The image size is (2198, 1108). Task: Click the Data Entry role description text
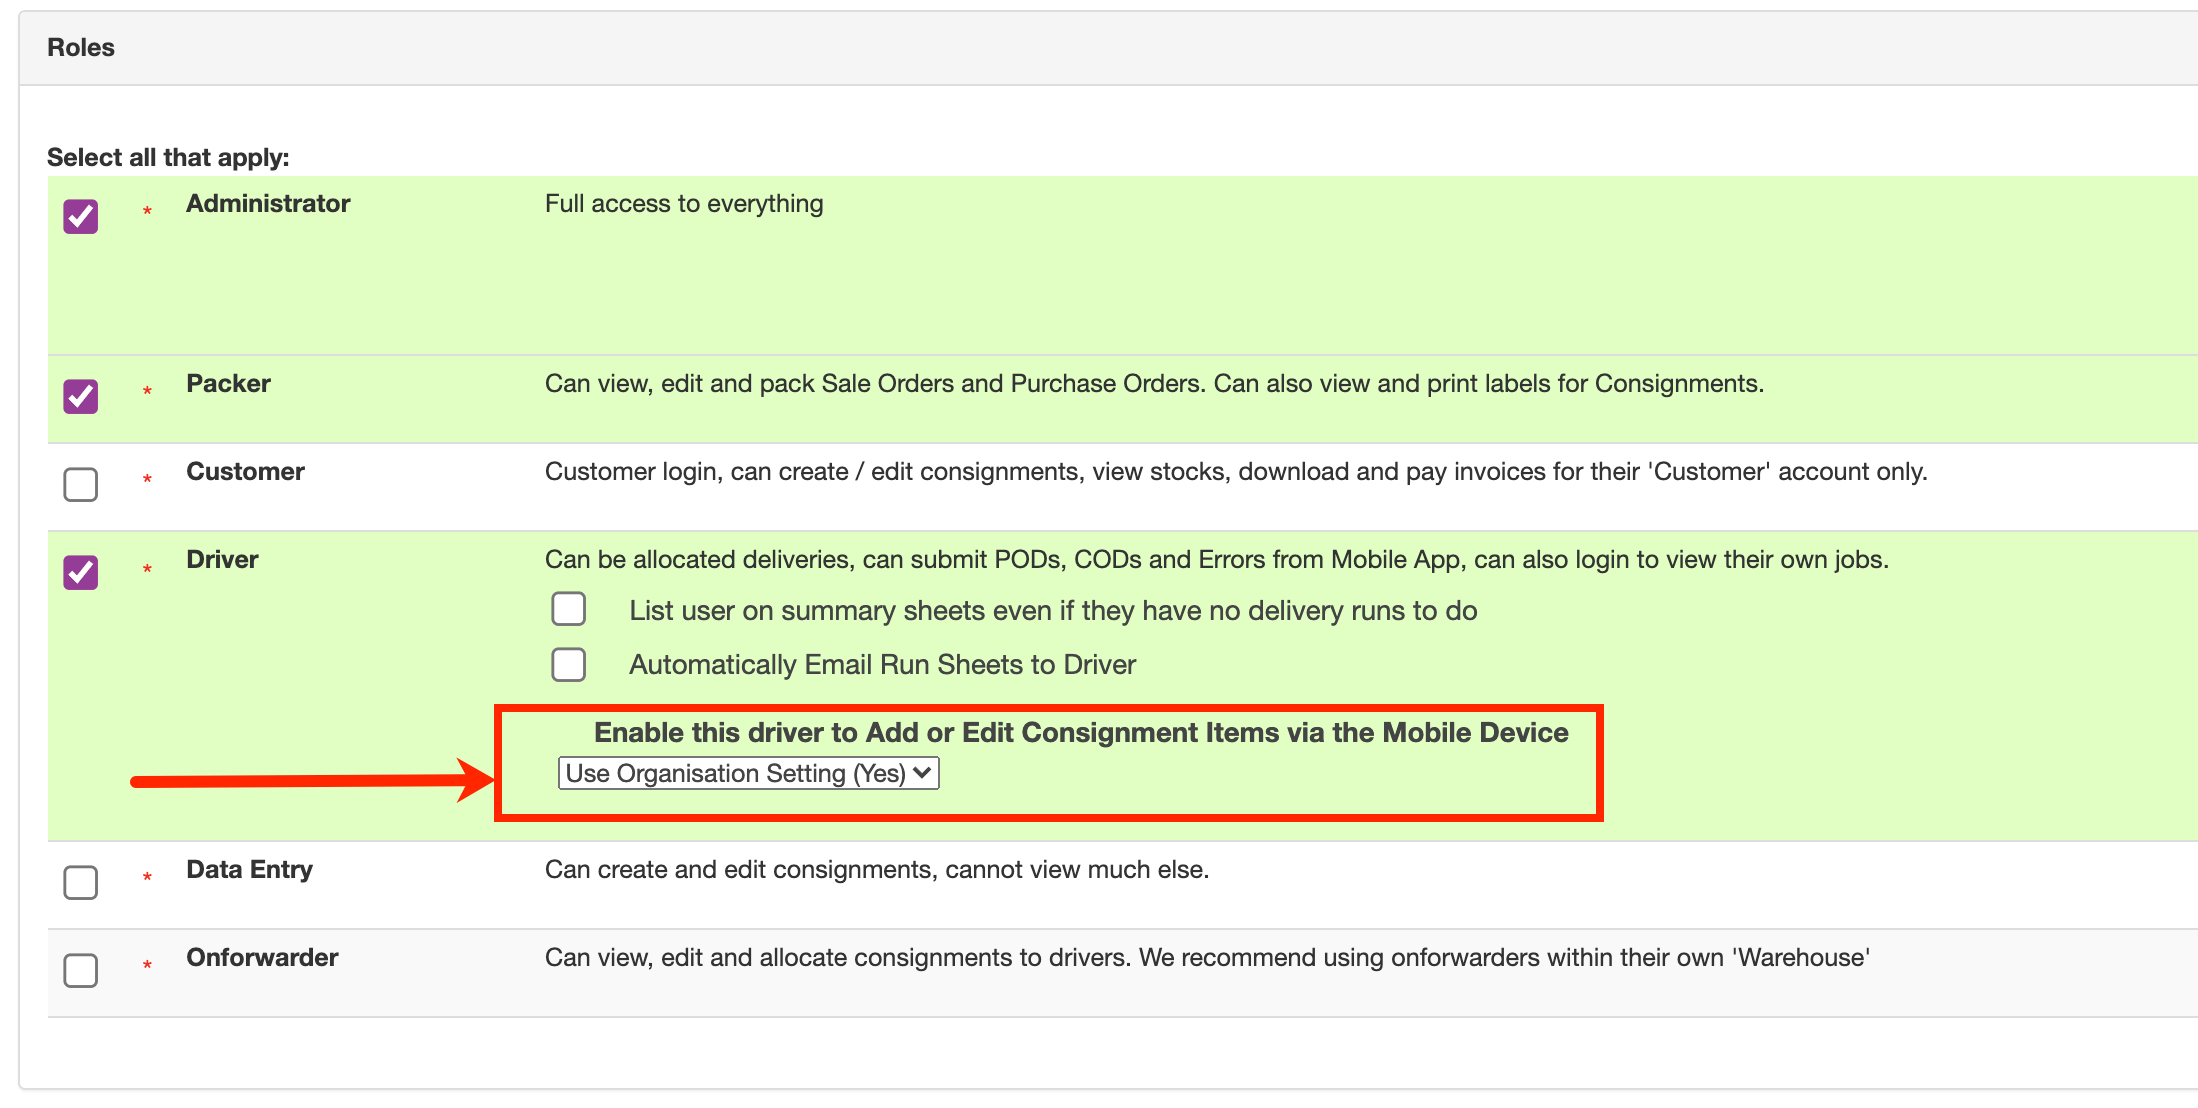coord(877,869)
